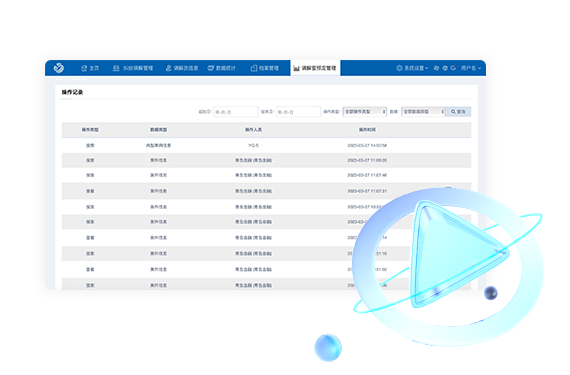Click the end date input field

pyautogui.click(x=298, y=112)
